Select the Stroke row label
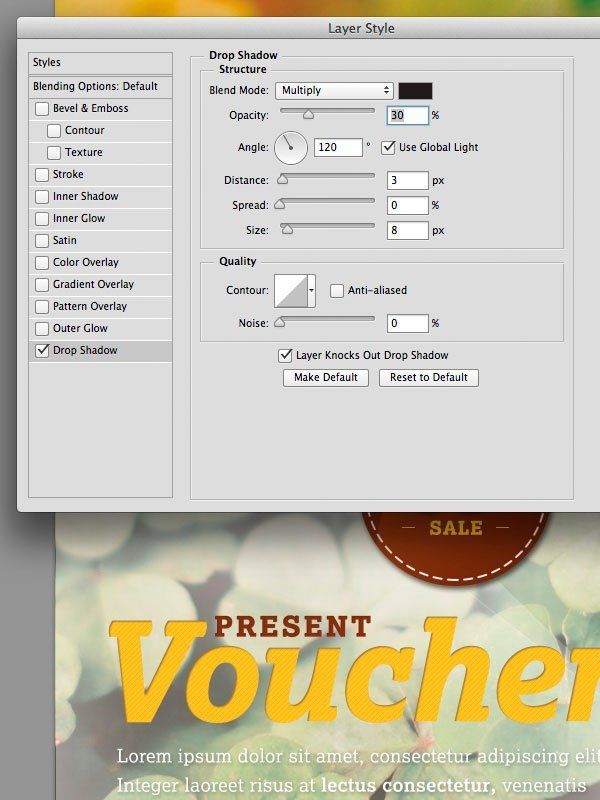Viewport: 600px width, 800px height. (68, 174)
